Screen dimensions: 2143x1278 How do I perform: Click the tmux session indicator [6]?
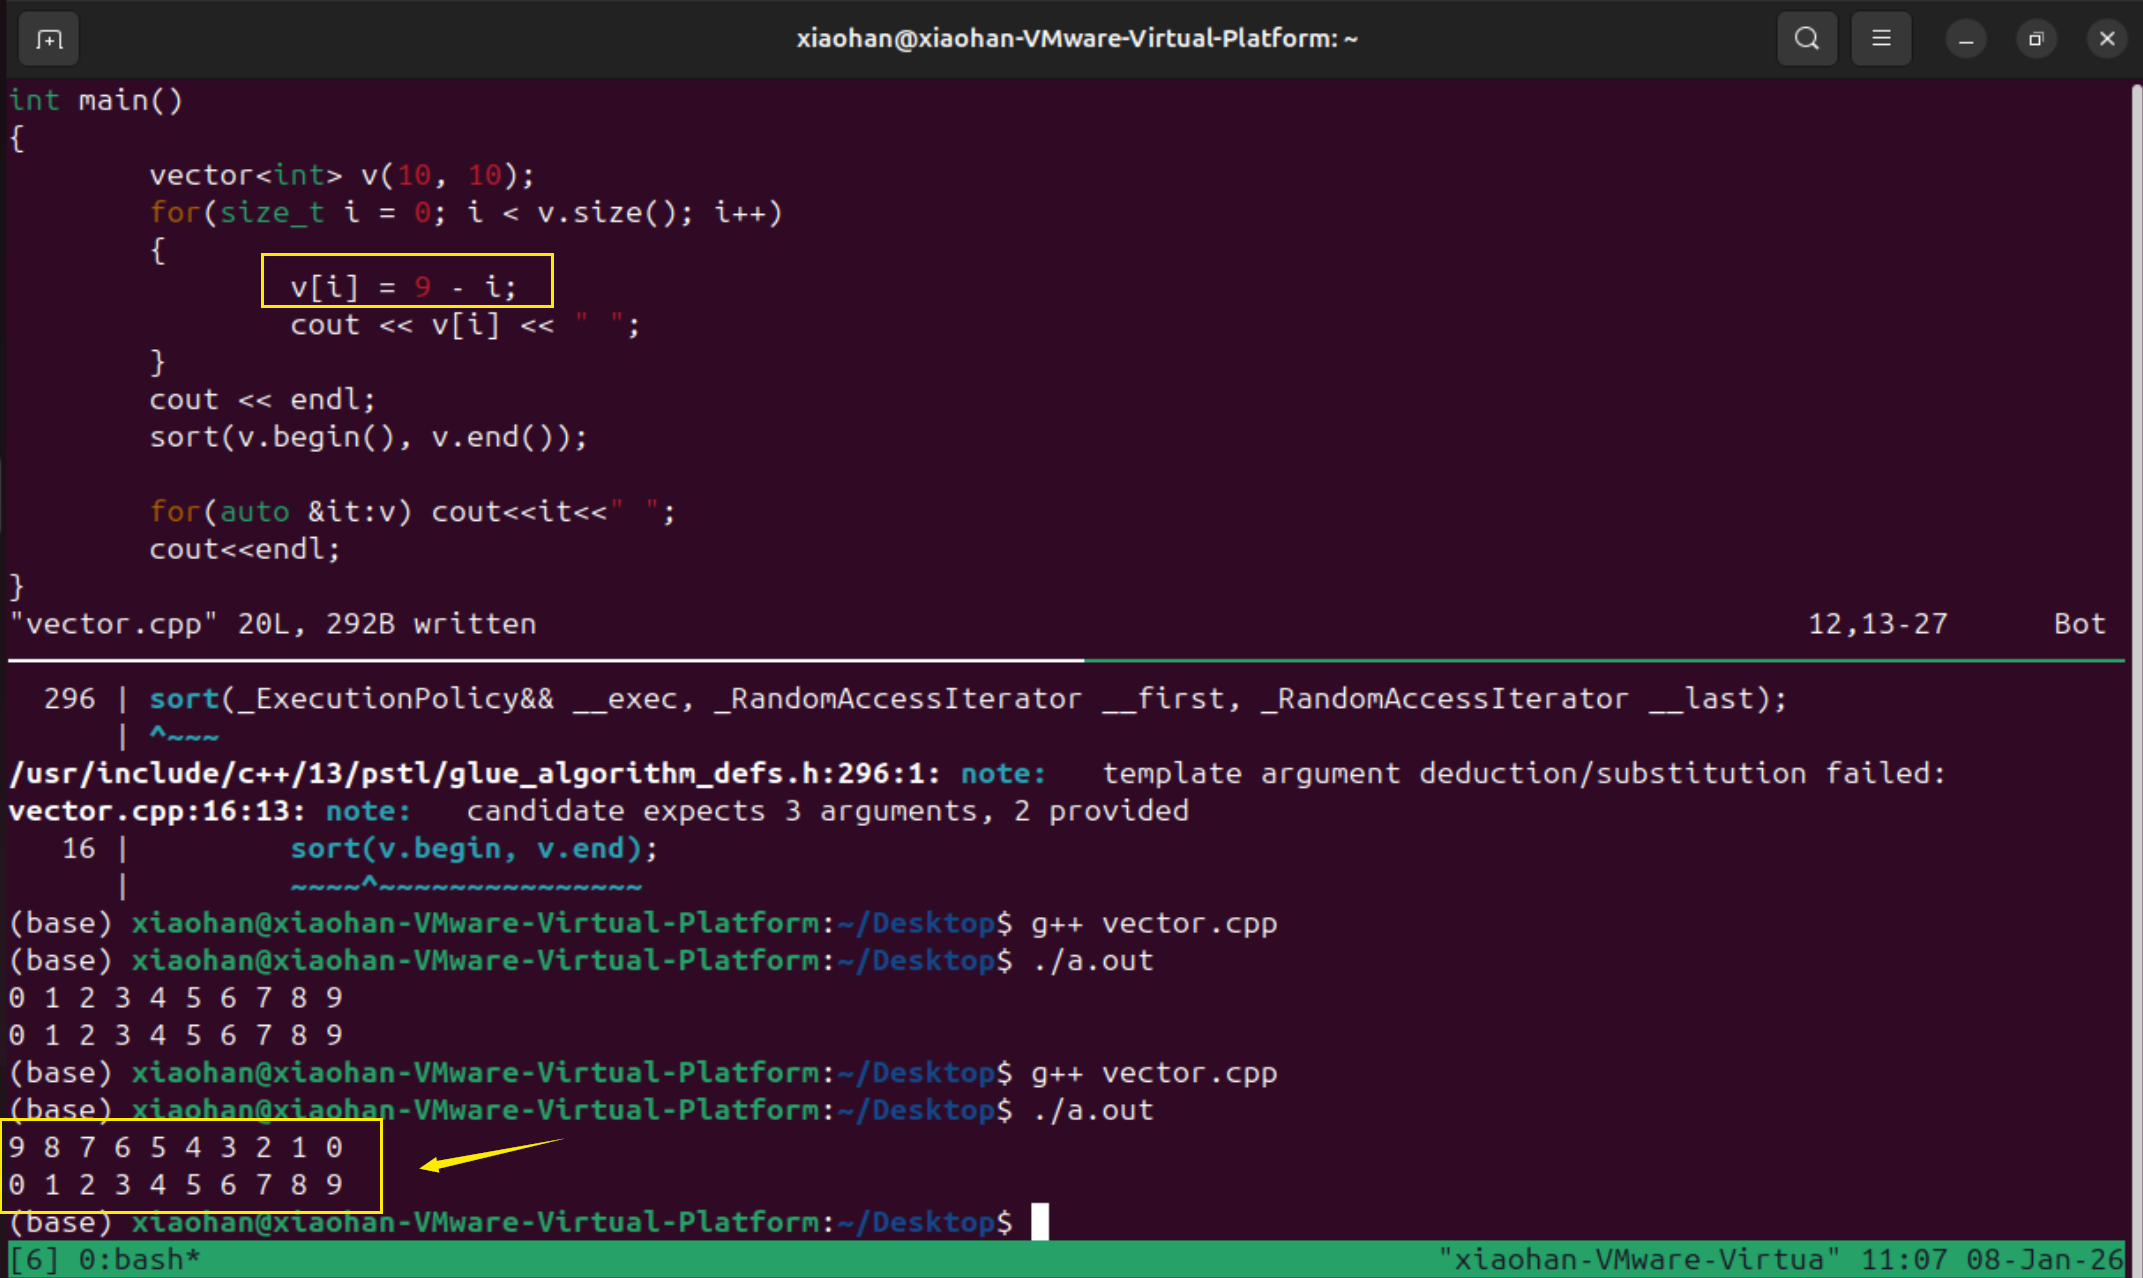[34, 1259]
